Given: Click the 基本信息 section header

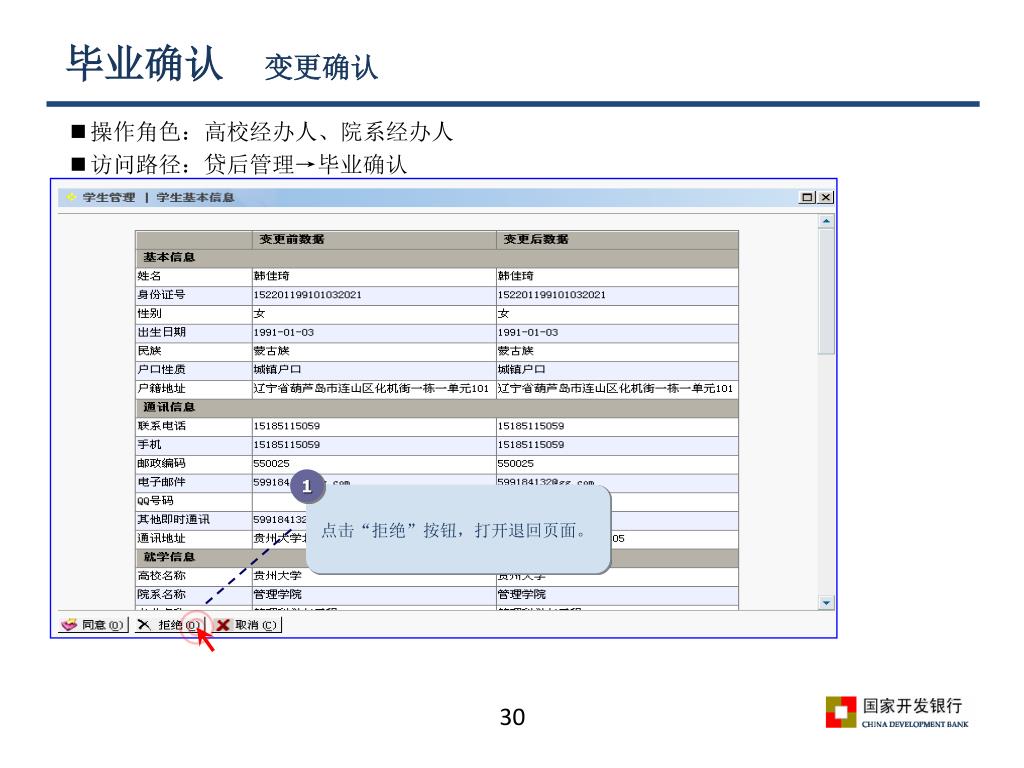Looking at the screenshot, I should 169,257.
